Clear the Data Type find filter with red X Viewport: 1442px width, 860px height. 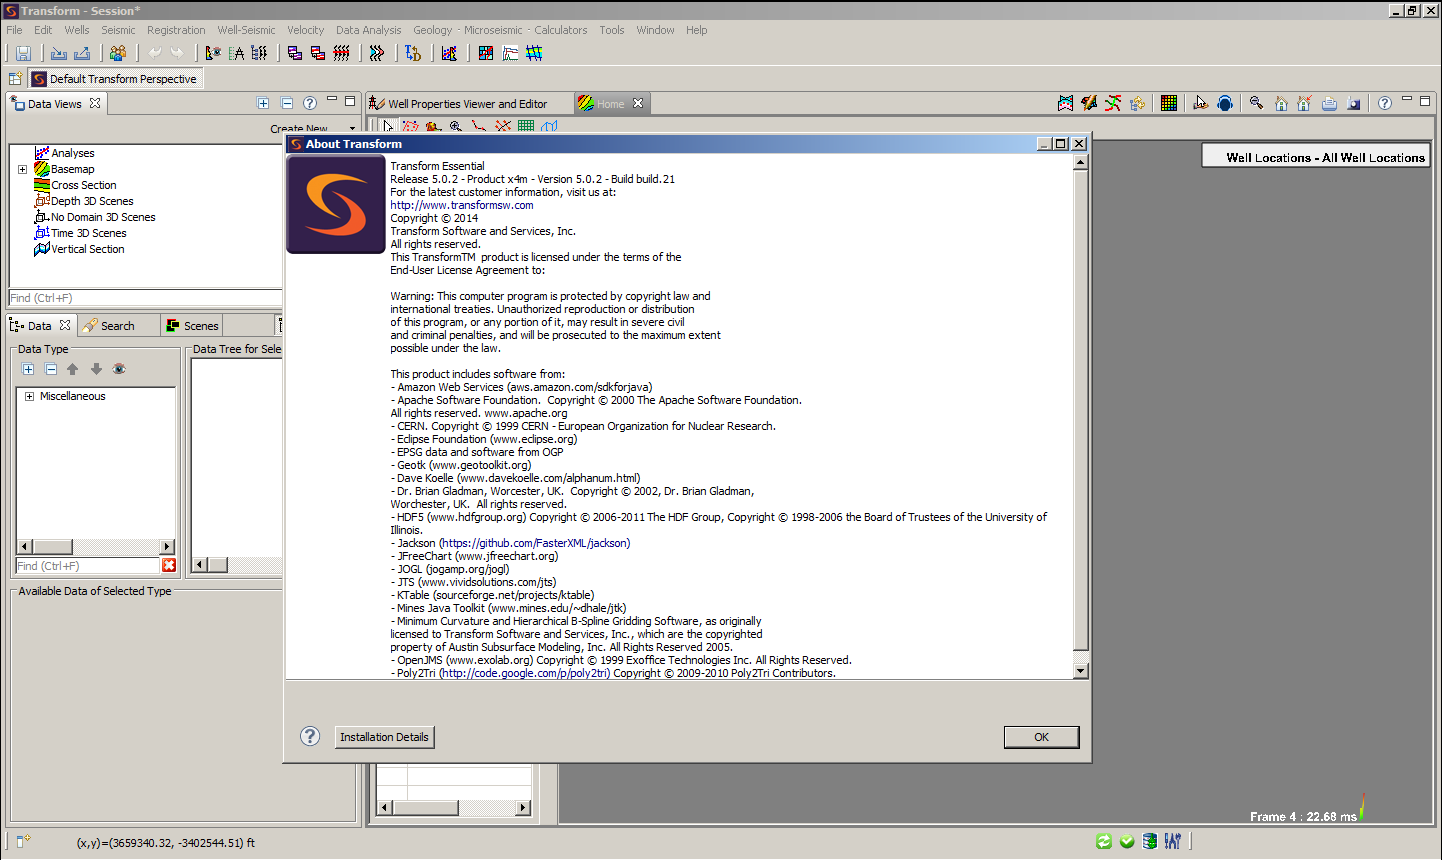[x=169, y=566]
